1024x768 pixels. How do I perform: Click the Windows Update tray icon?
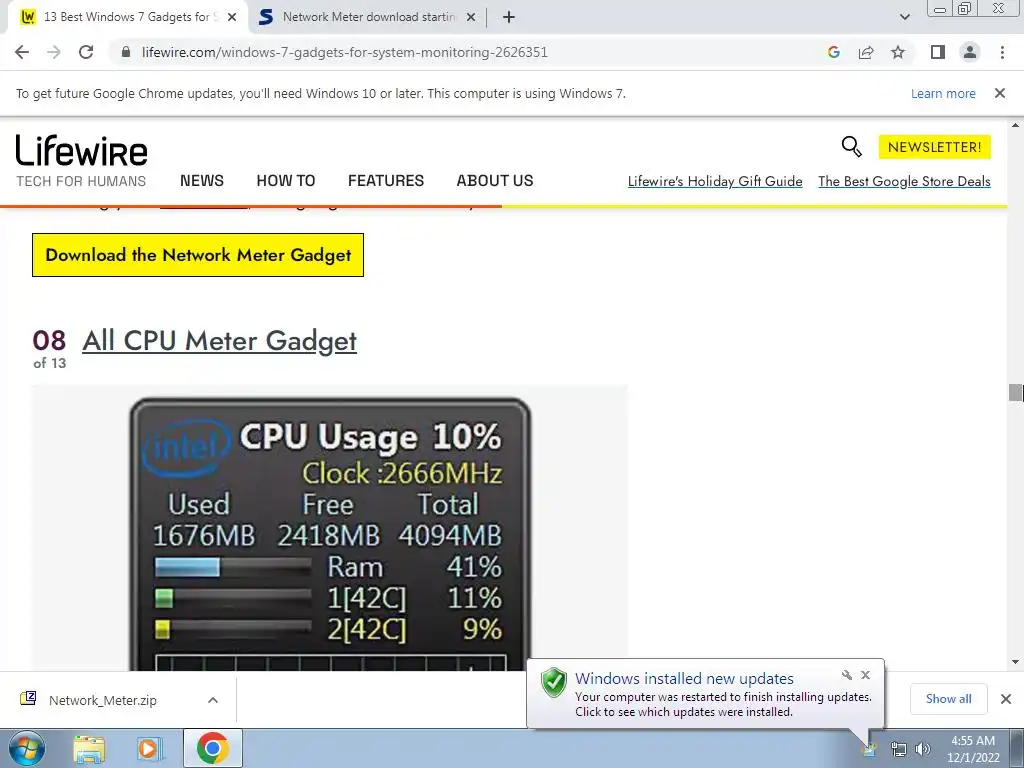click(870, 749)
